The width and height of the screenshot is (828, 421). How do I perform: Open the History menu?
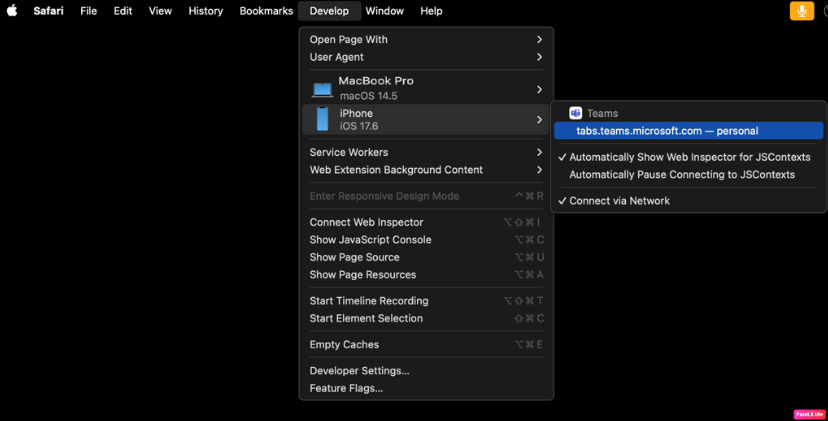pos(205,11)
